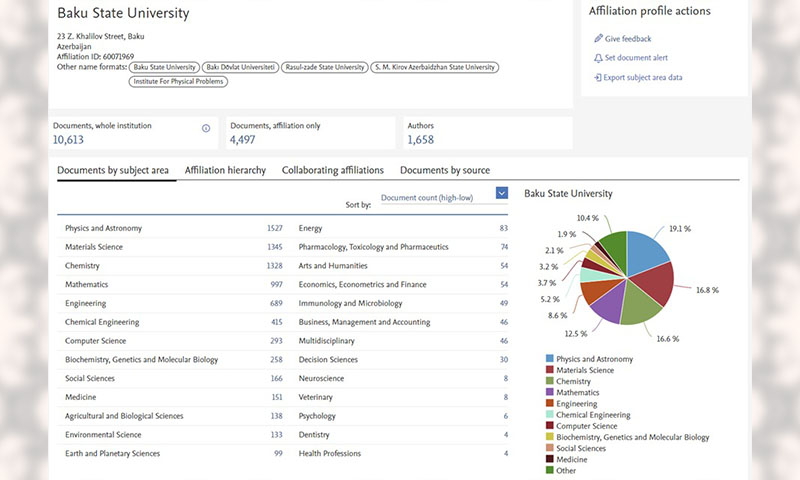This screenshot has width=800, height=480.
Task: Open the Sort by dropdown arrow
Action: pos(502,193)
